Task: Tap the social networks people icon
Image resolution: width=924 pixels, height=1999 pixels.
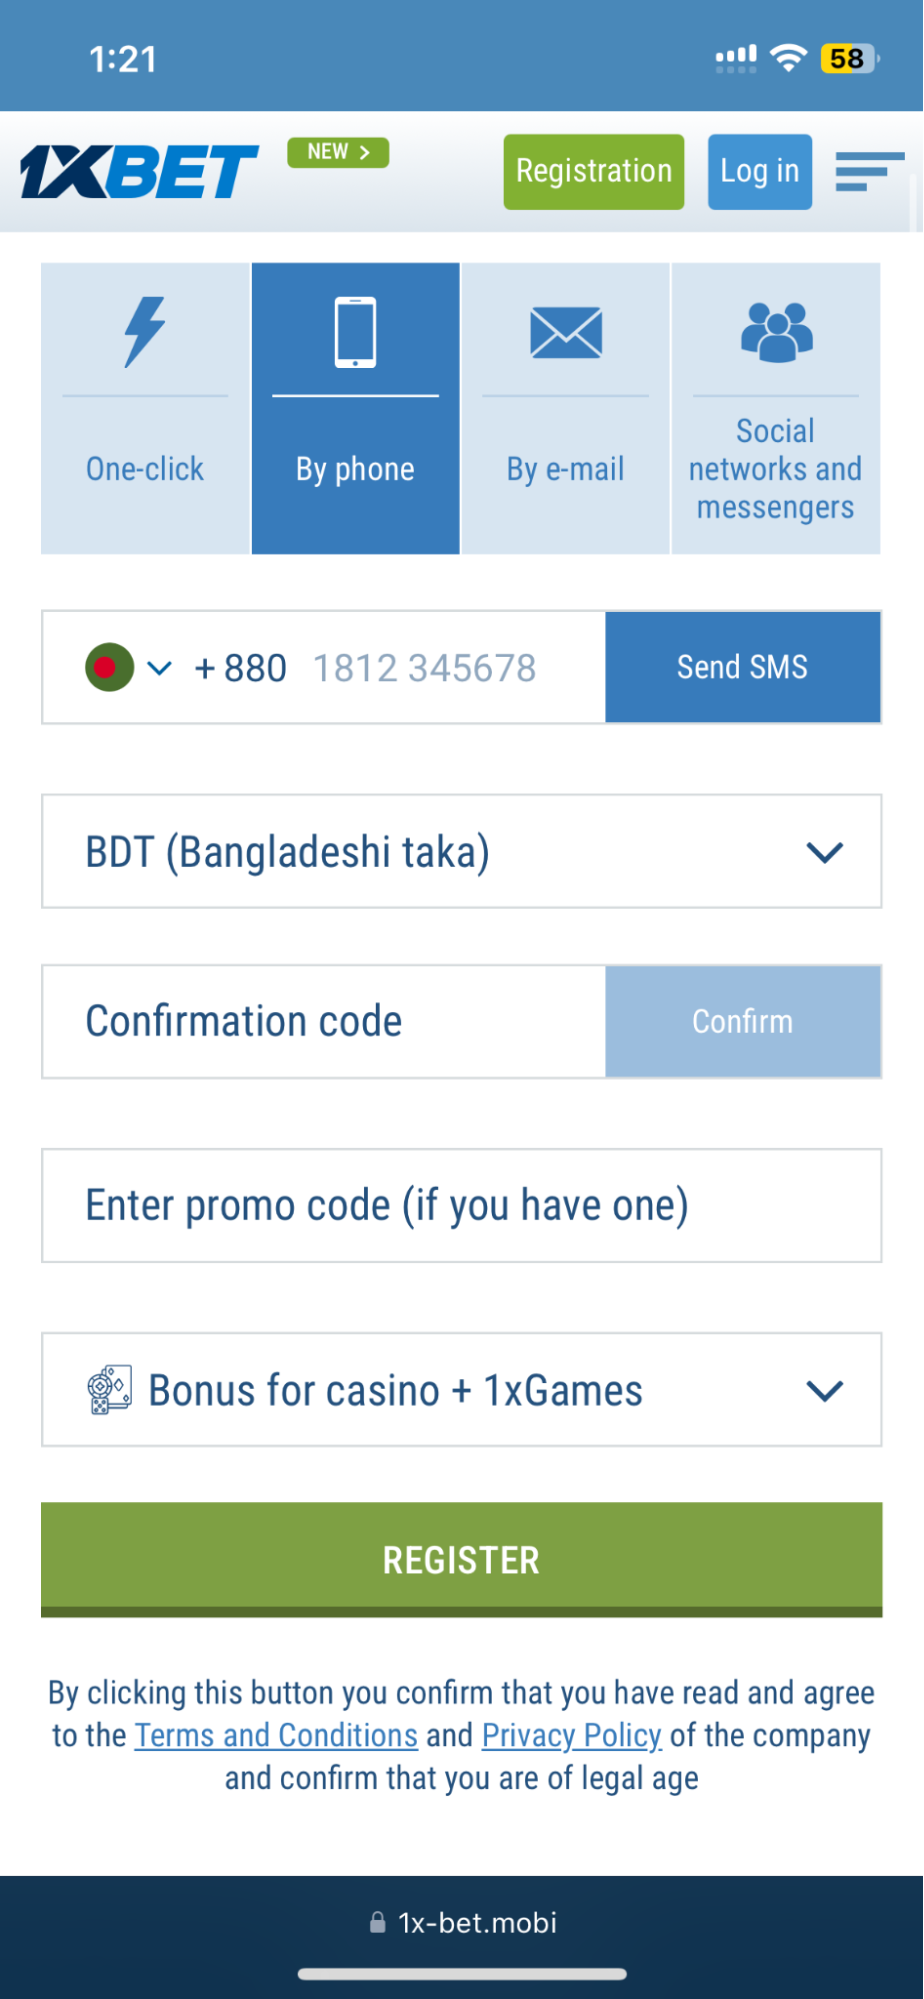Action: (776, 332)
